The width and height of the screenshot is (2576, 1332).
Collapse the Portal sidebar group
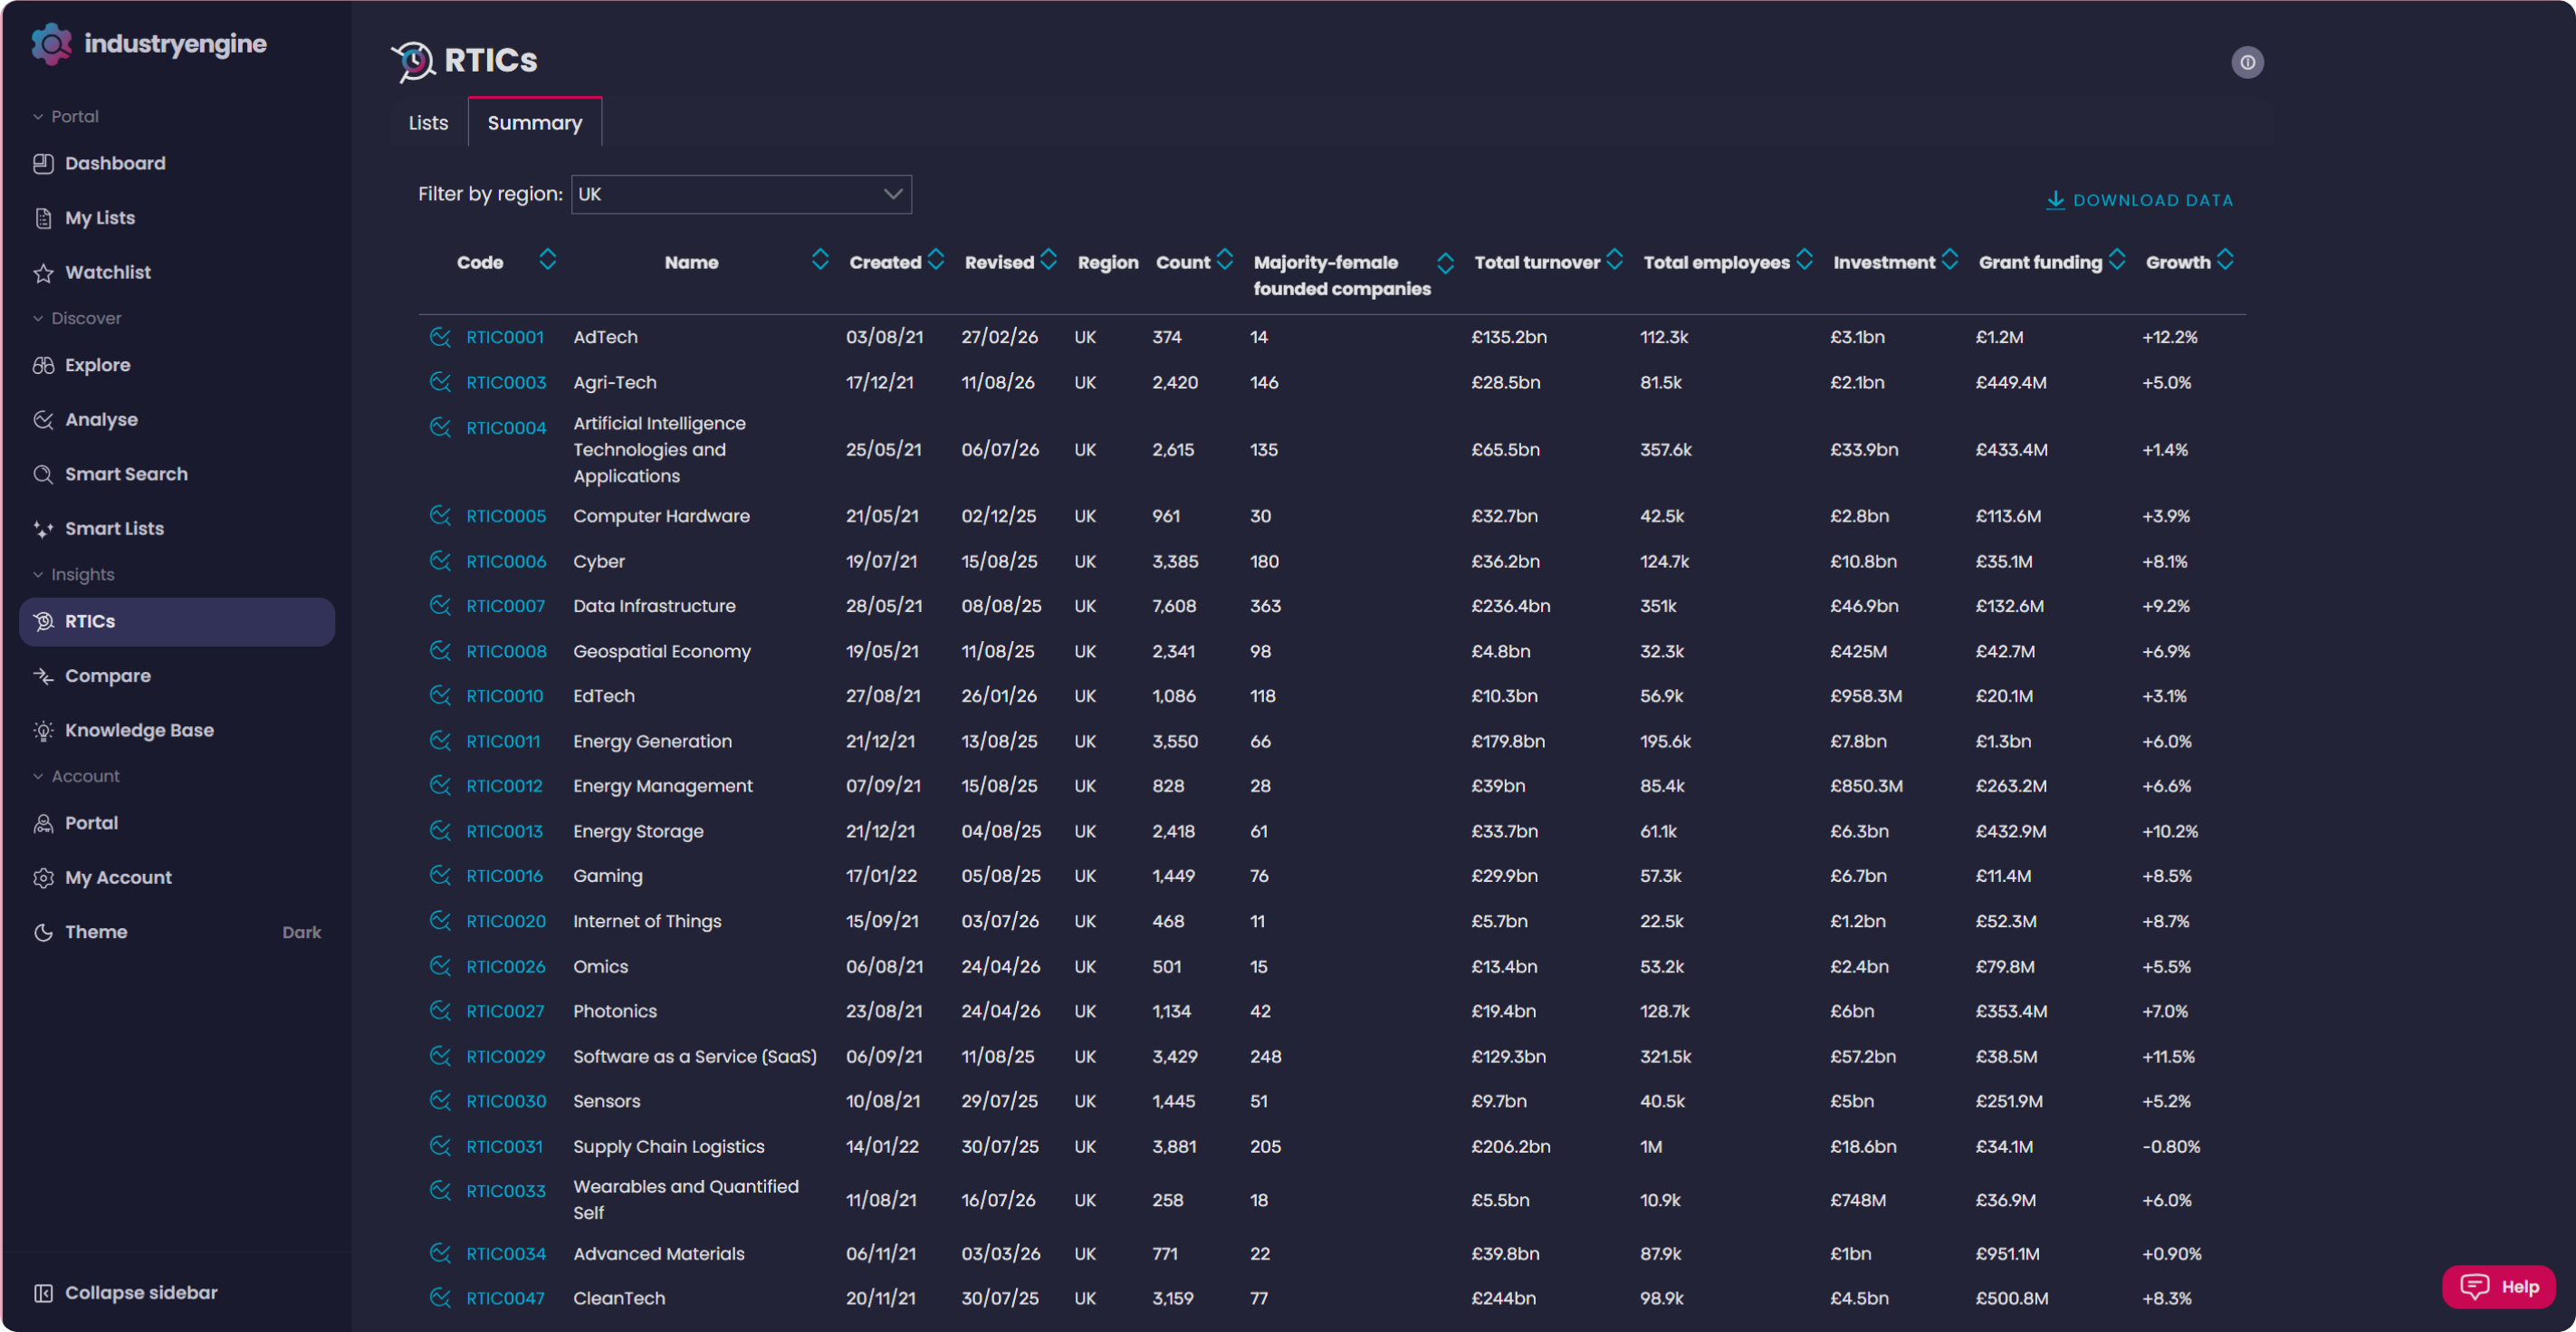point(66,116)
